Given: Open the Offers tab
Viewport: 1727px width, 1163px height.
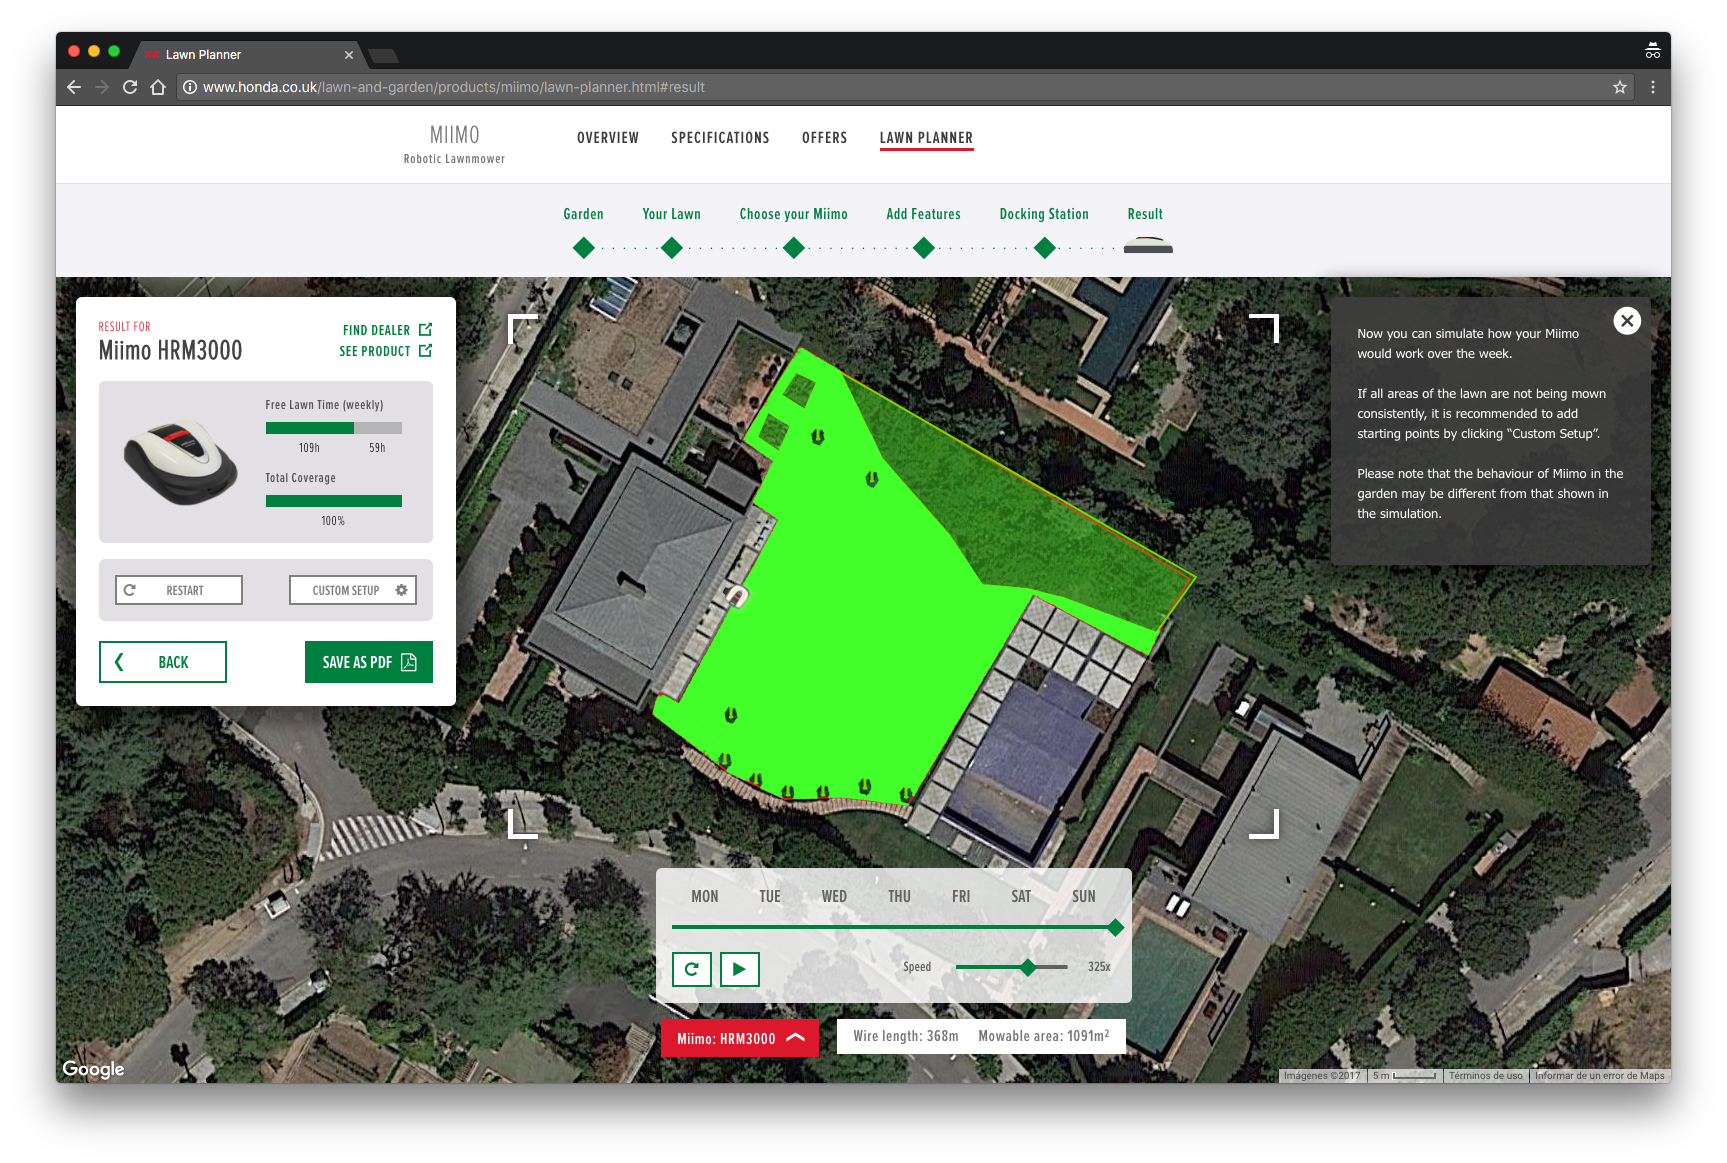Looking at the screenshot, I should click(x=824, y=138).
